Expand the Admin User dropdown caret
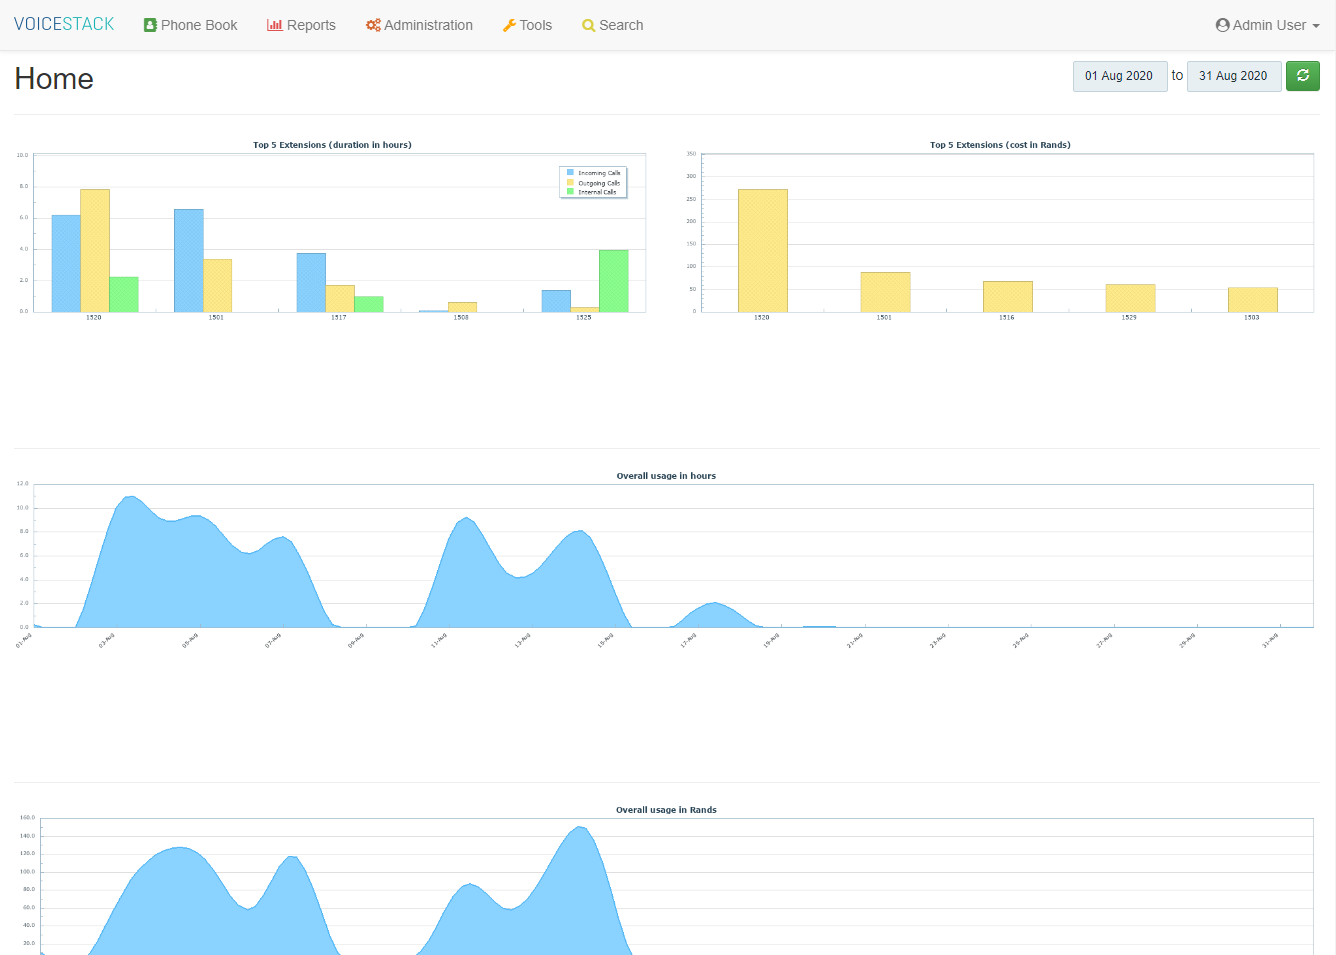 (1316, 26)
